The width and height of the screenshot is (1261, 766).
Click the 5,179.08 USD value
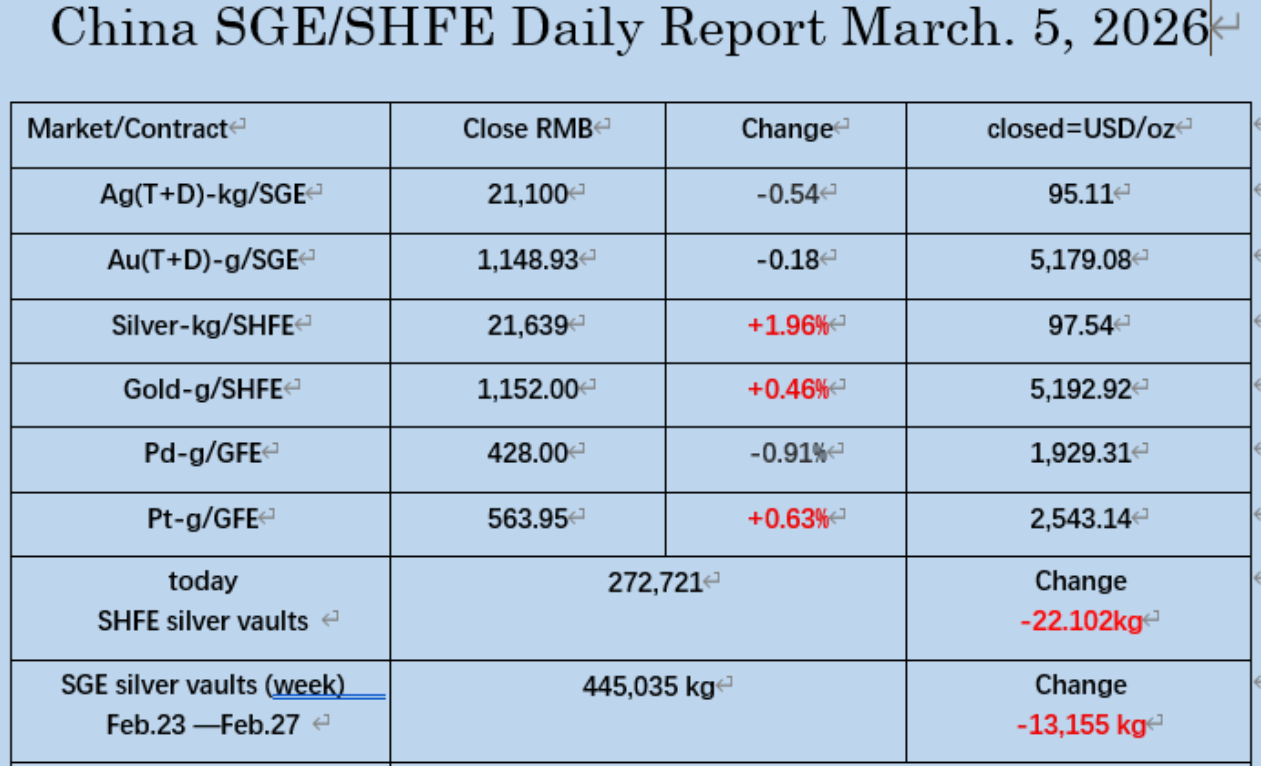coord(1080,260)
